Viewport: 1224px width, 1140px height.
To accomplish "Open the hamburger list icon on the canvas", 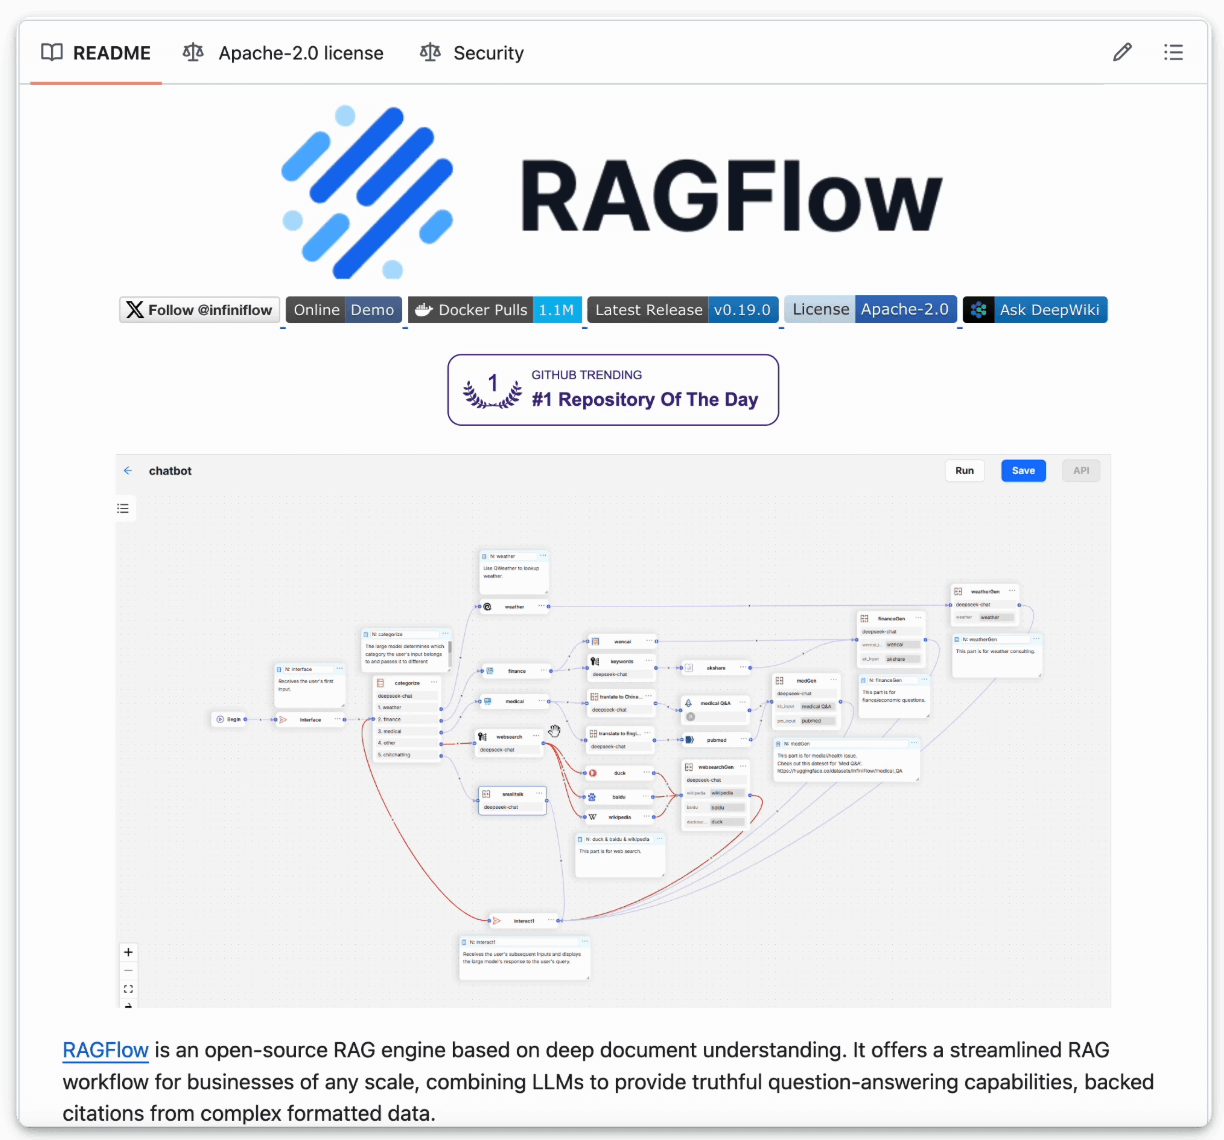I will click(x=123, y=508).
